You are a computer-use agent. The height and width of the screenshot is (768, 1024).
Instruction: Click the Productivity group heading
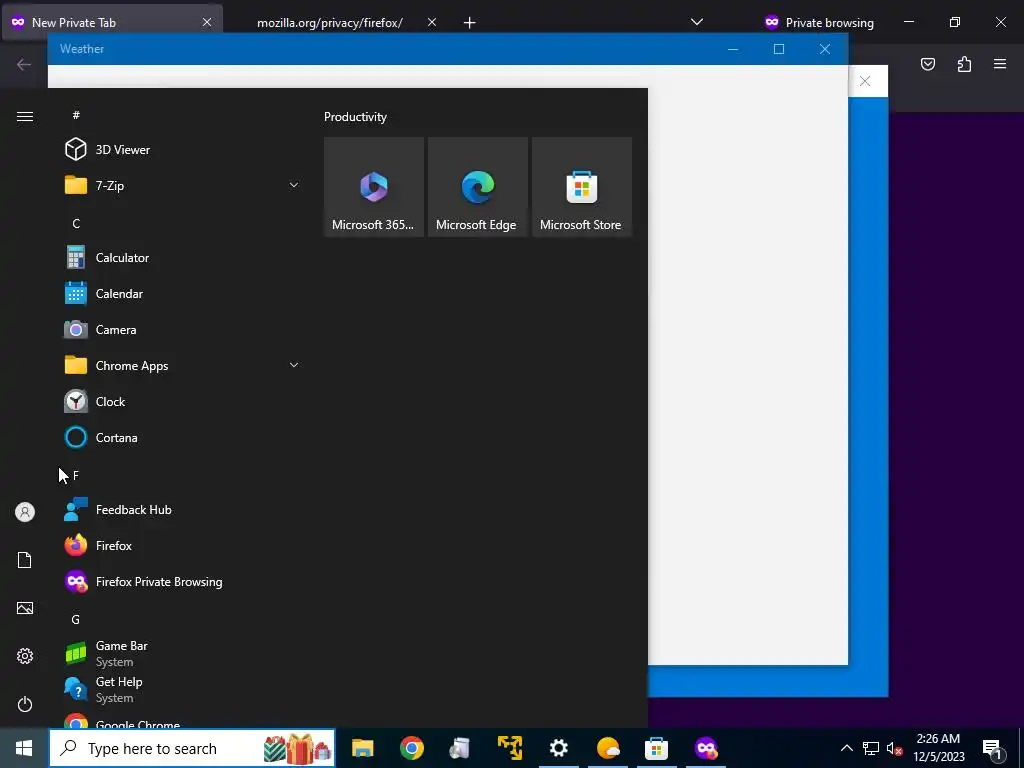coord(355,117)
